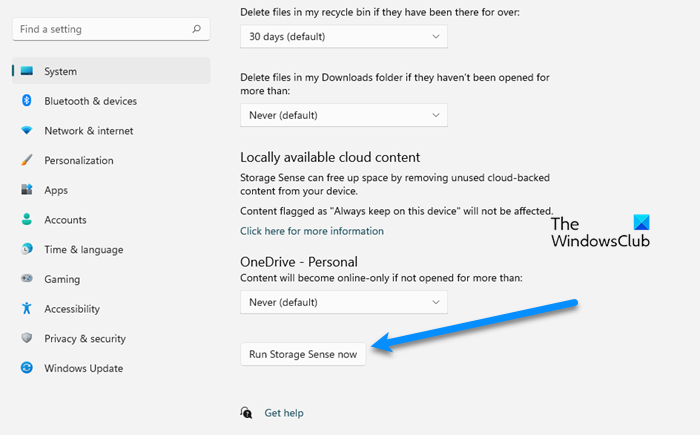Click the Personalization paintbrush icon
This screenshot has height=435, width=700.
27,160
